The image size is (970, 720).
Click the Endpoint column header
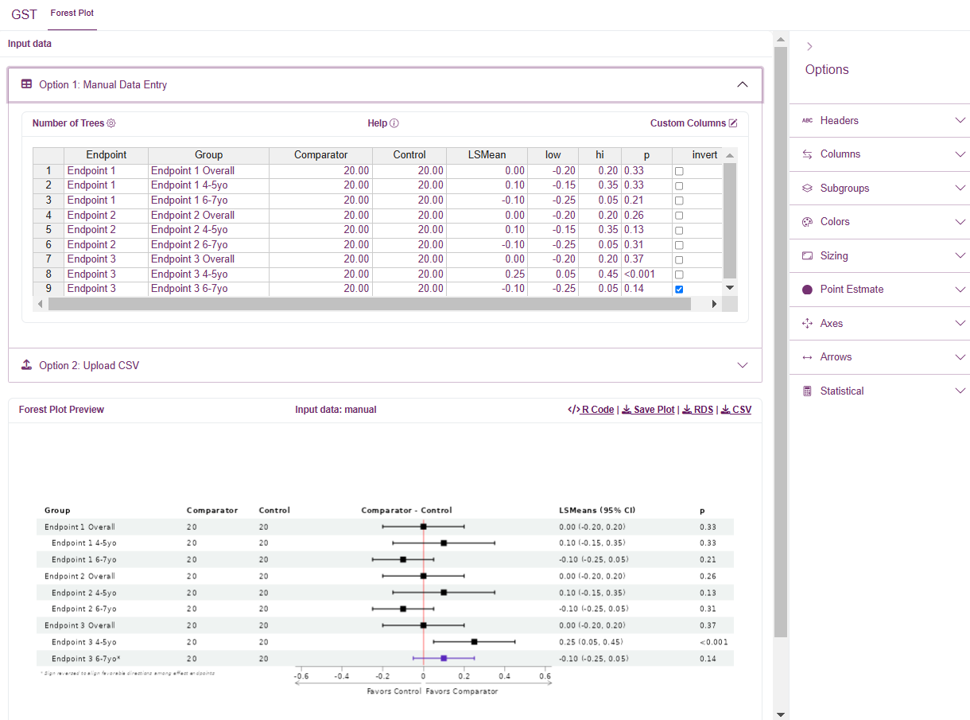click(106, 155)
